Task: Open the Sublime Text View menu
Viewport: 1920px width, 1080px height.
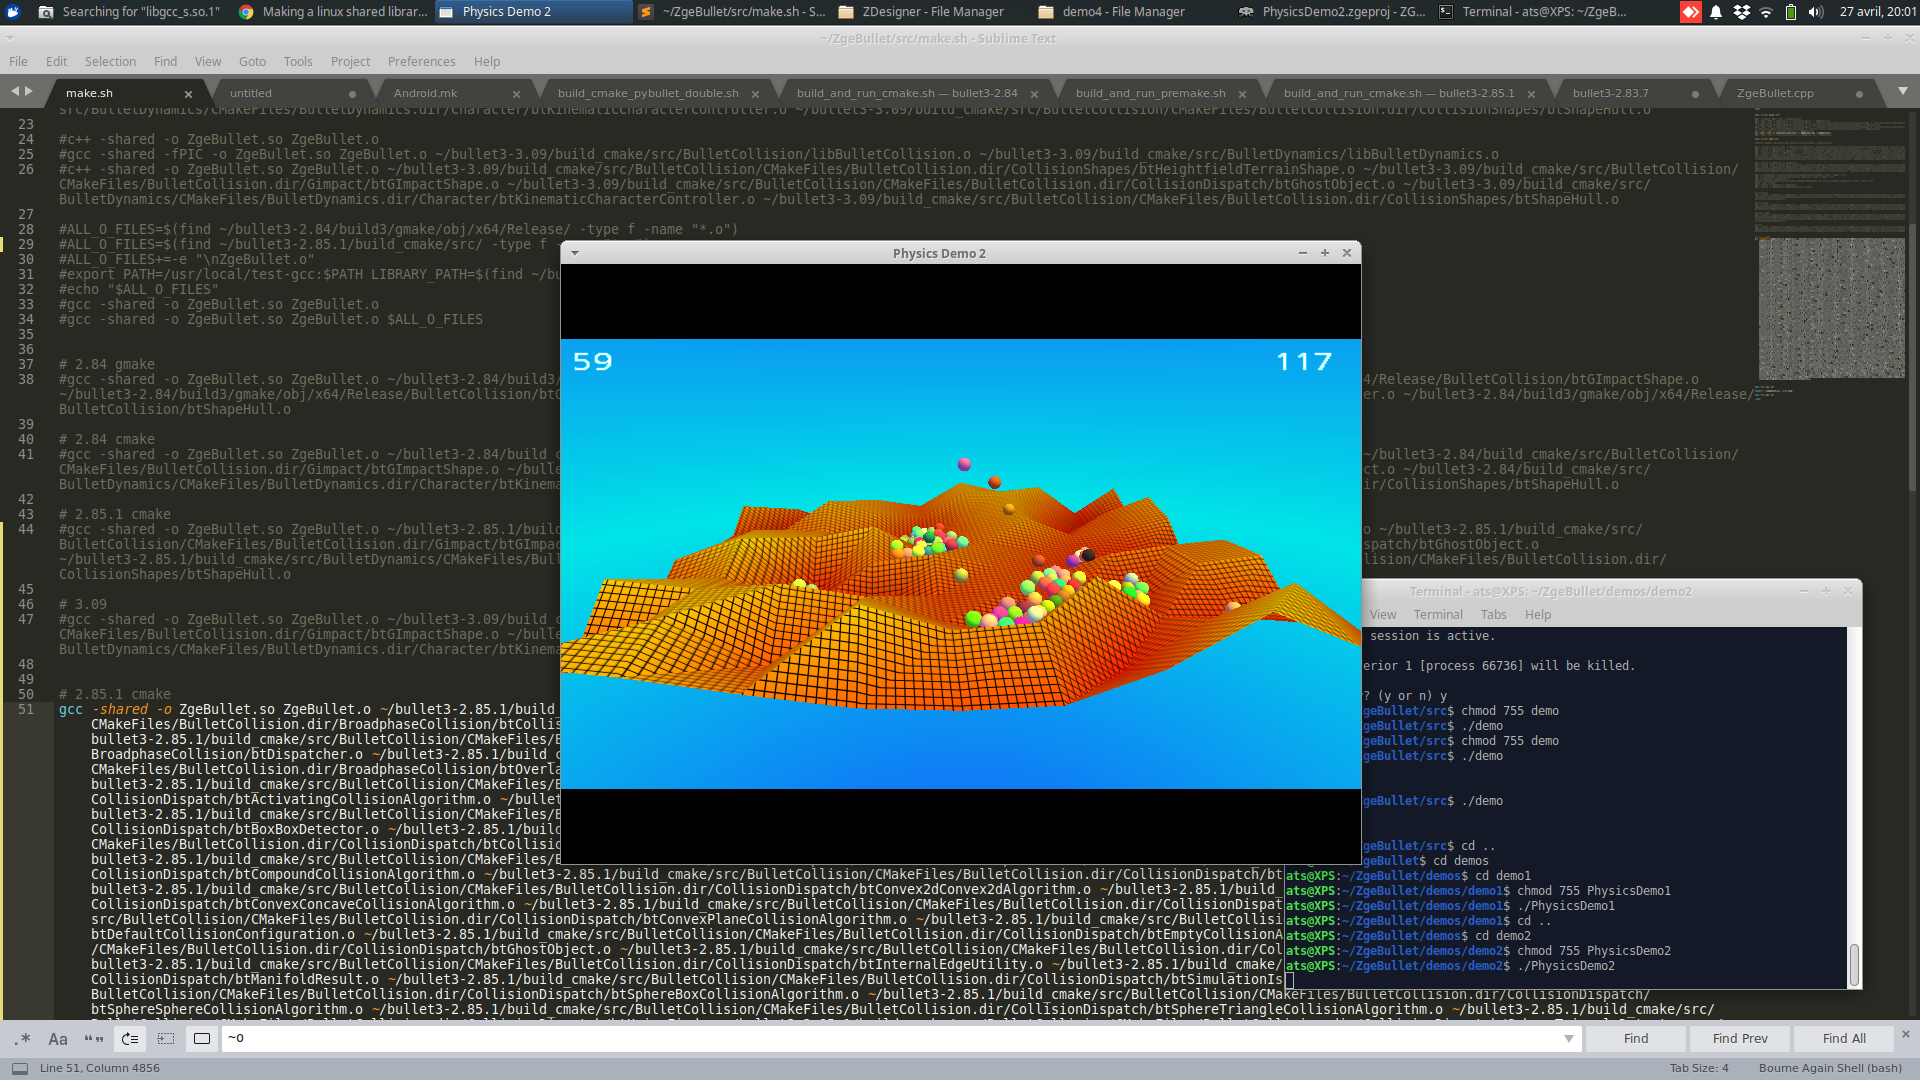Action: click(x=208, y=61)
